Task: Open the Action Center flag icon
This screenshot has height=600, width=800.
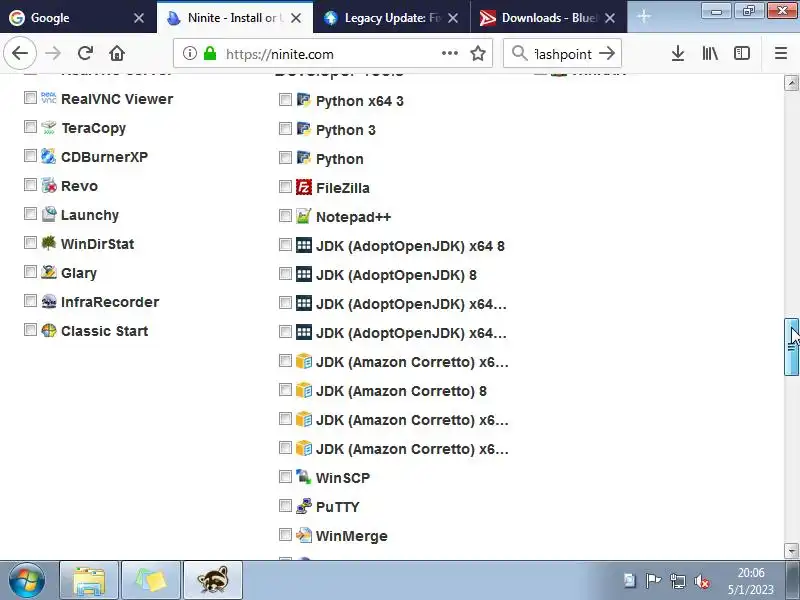Action: pyautogui.click(x=653, y=581)
